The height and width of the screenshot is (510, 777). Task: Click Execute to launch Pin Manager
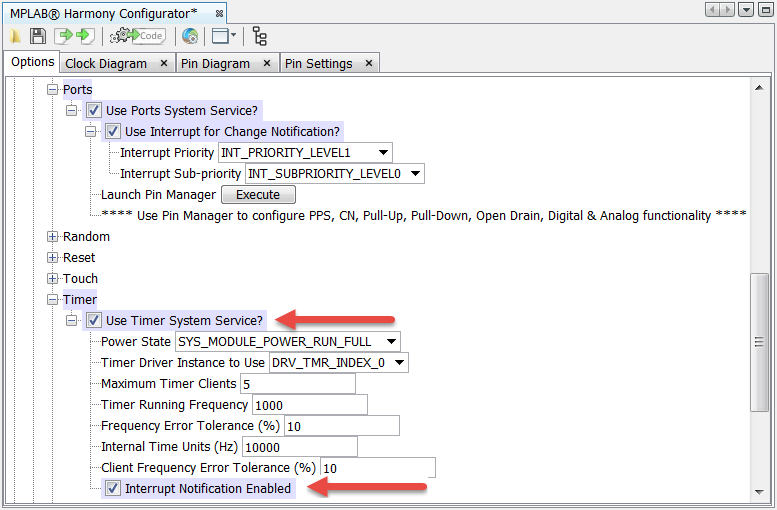tap(258, 194)
